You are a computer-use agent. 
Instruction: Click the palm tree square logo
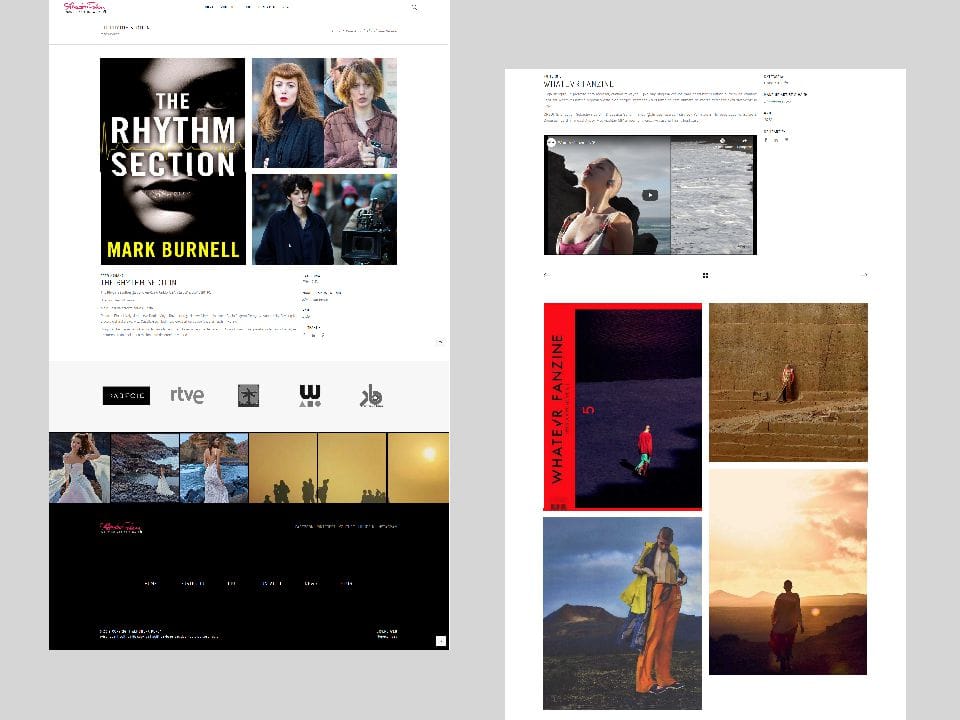(249, 396)
